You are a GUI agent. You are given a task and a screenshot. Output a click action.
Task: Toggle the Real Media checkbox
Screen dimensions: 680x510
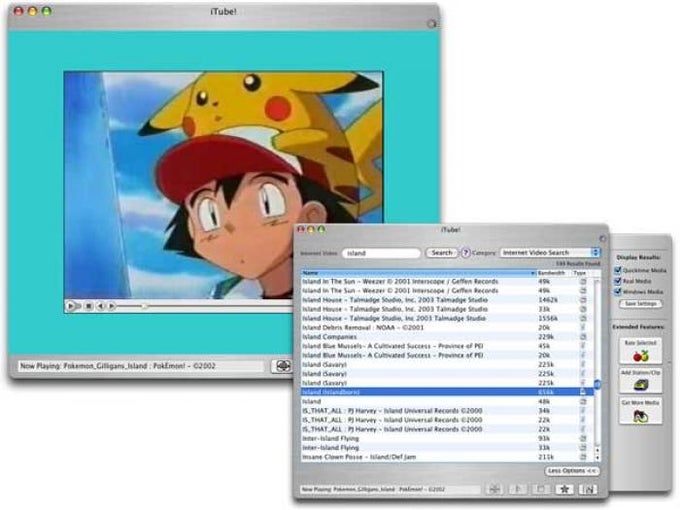[618, 281]
